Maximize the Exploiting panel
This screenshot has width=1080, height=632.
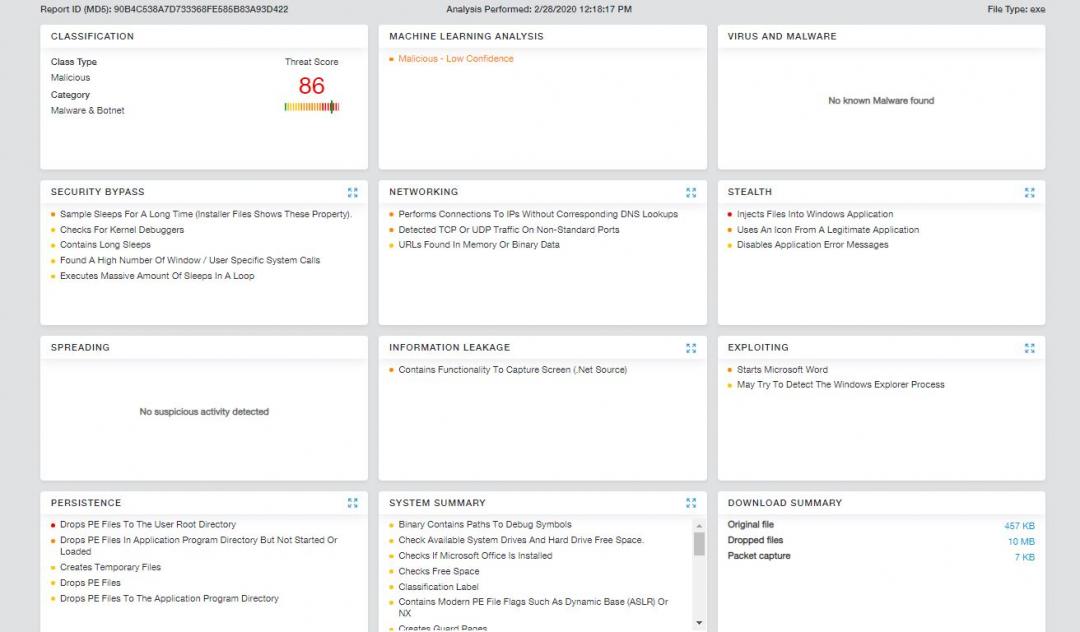coord(1029,348)
